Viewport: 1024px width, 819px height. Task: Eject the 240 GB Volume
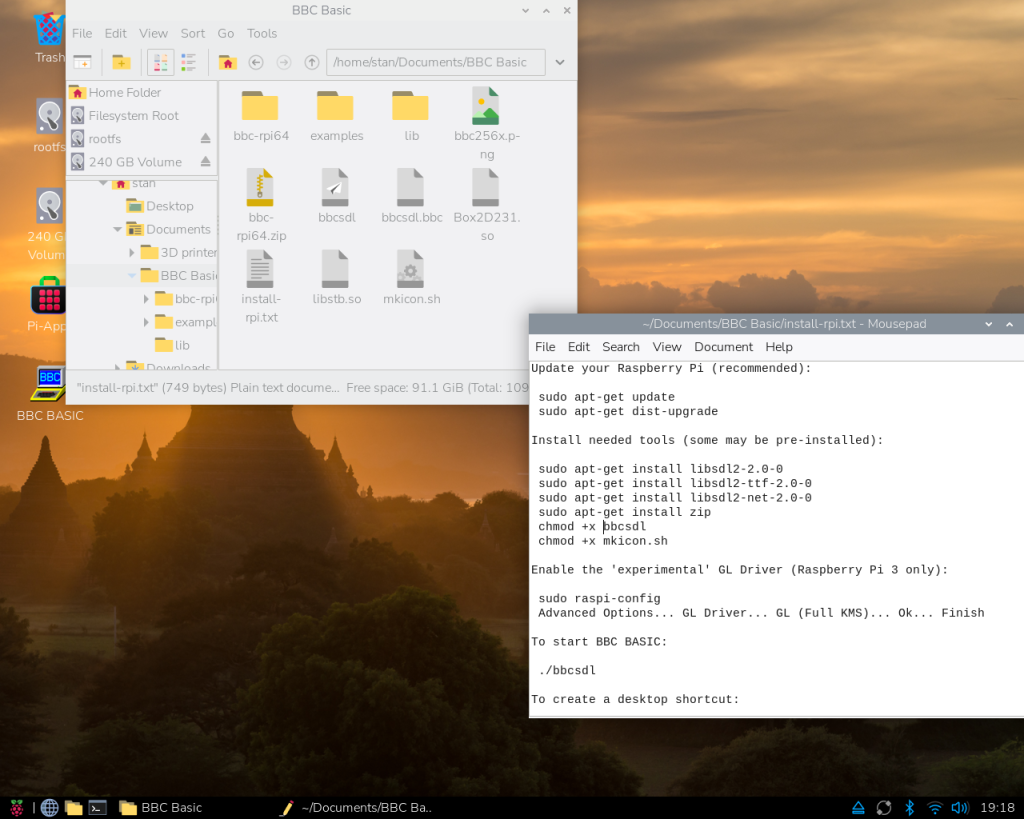coord(206,162)
